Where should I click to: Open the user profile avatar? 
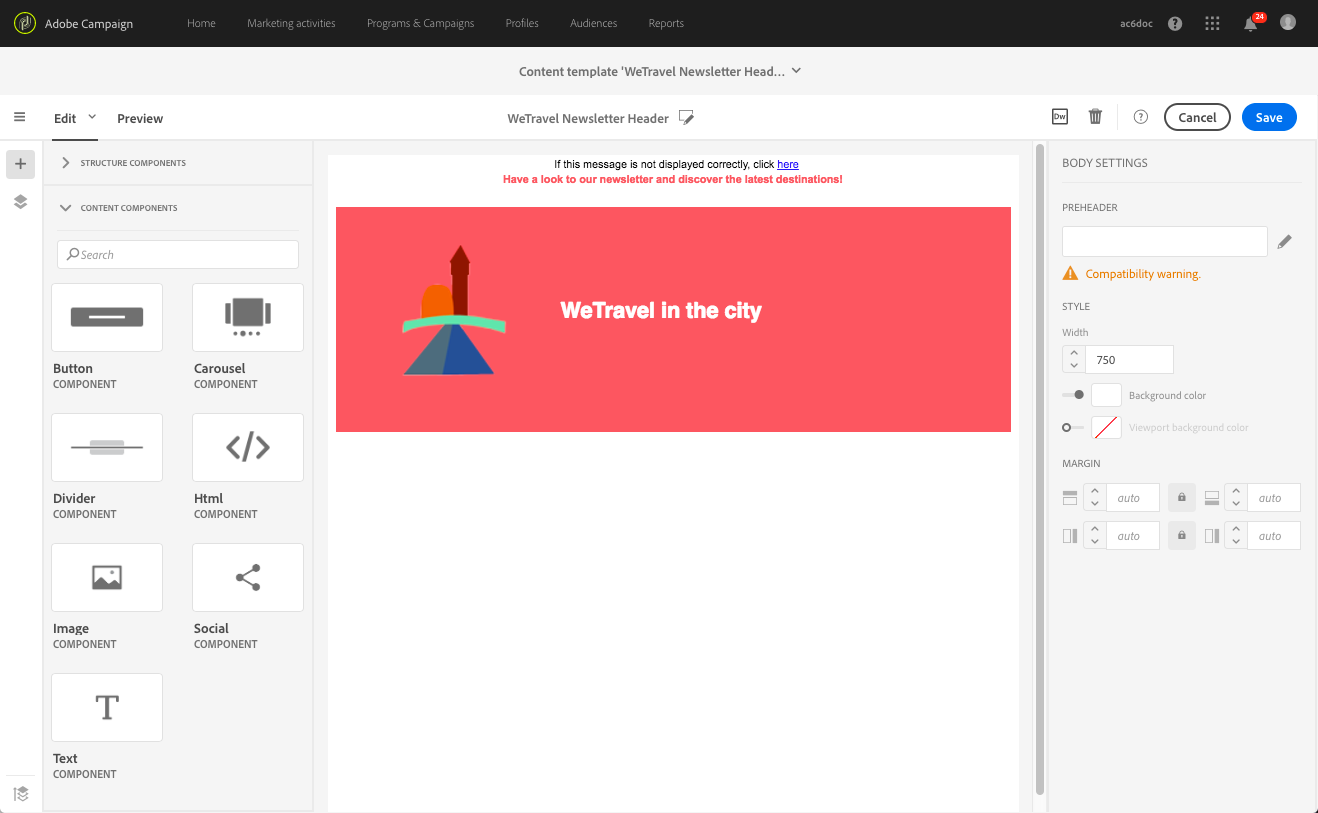[1288, 22]
